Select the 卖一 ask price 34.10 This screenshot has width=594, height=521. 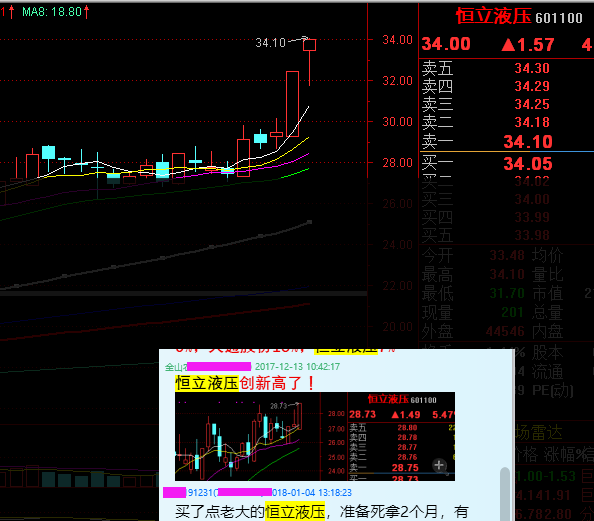tap(528, 142)
